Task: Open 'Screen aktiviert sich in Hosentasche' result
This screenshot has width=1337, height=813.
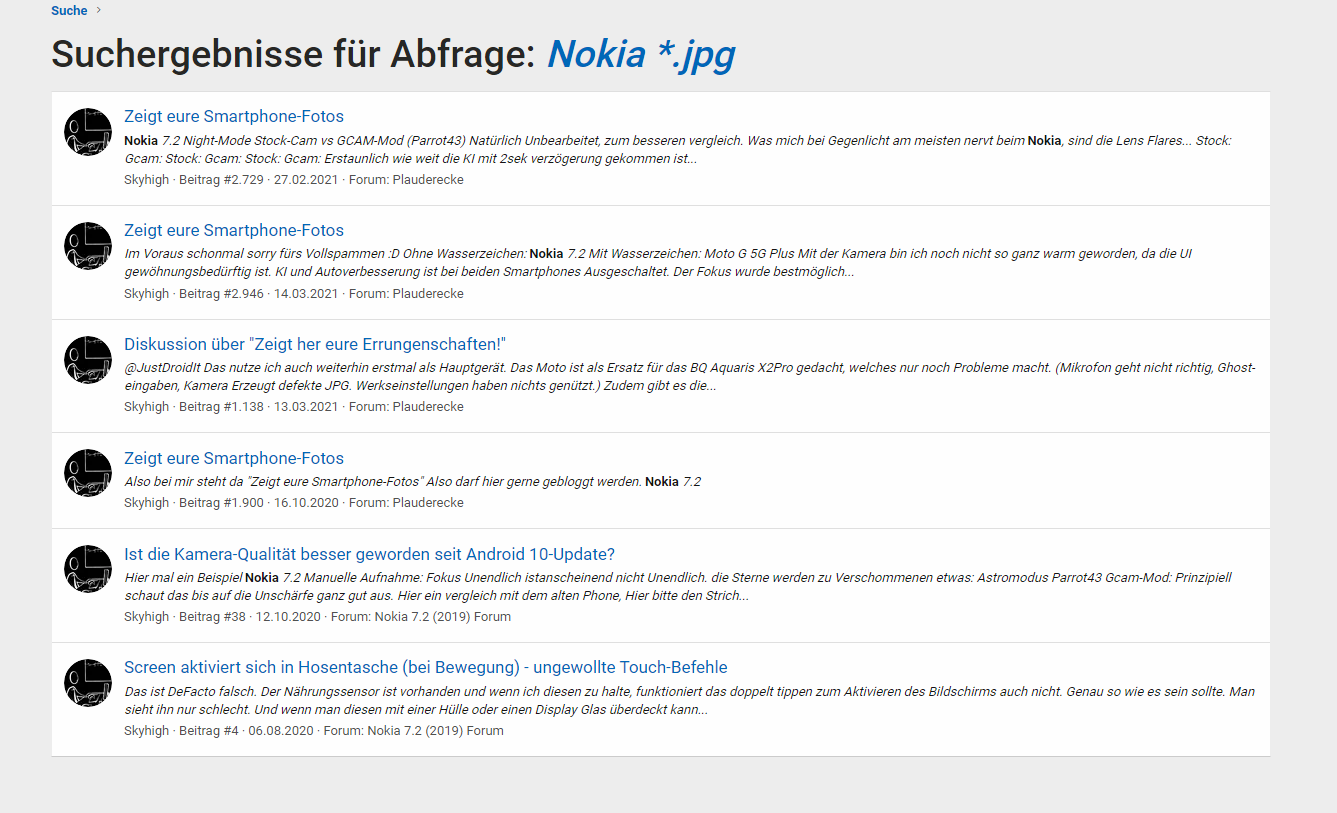Action: point(426,667)
